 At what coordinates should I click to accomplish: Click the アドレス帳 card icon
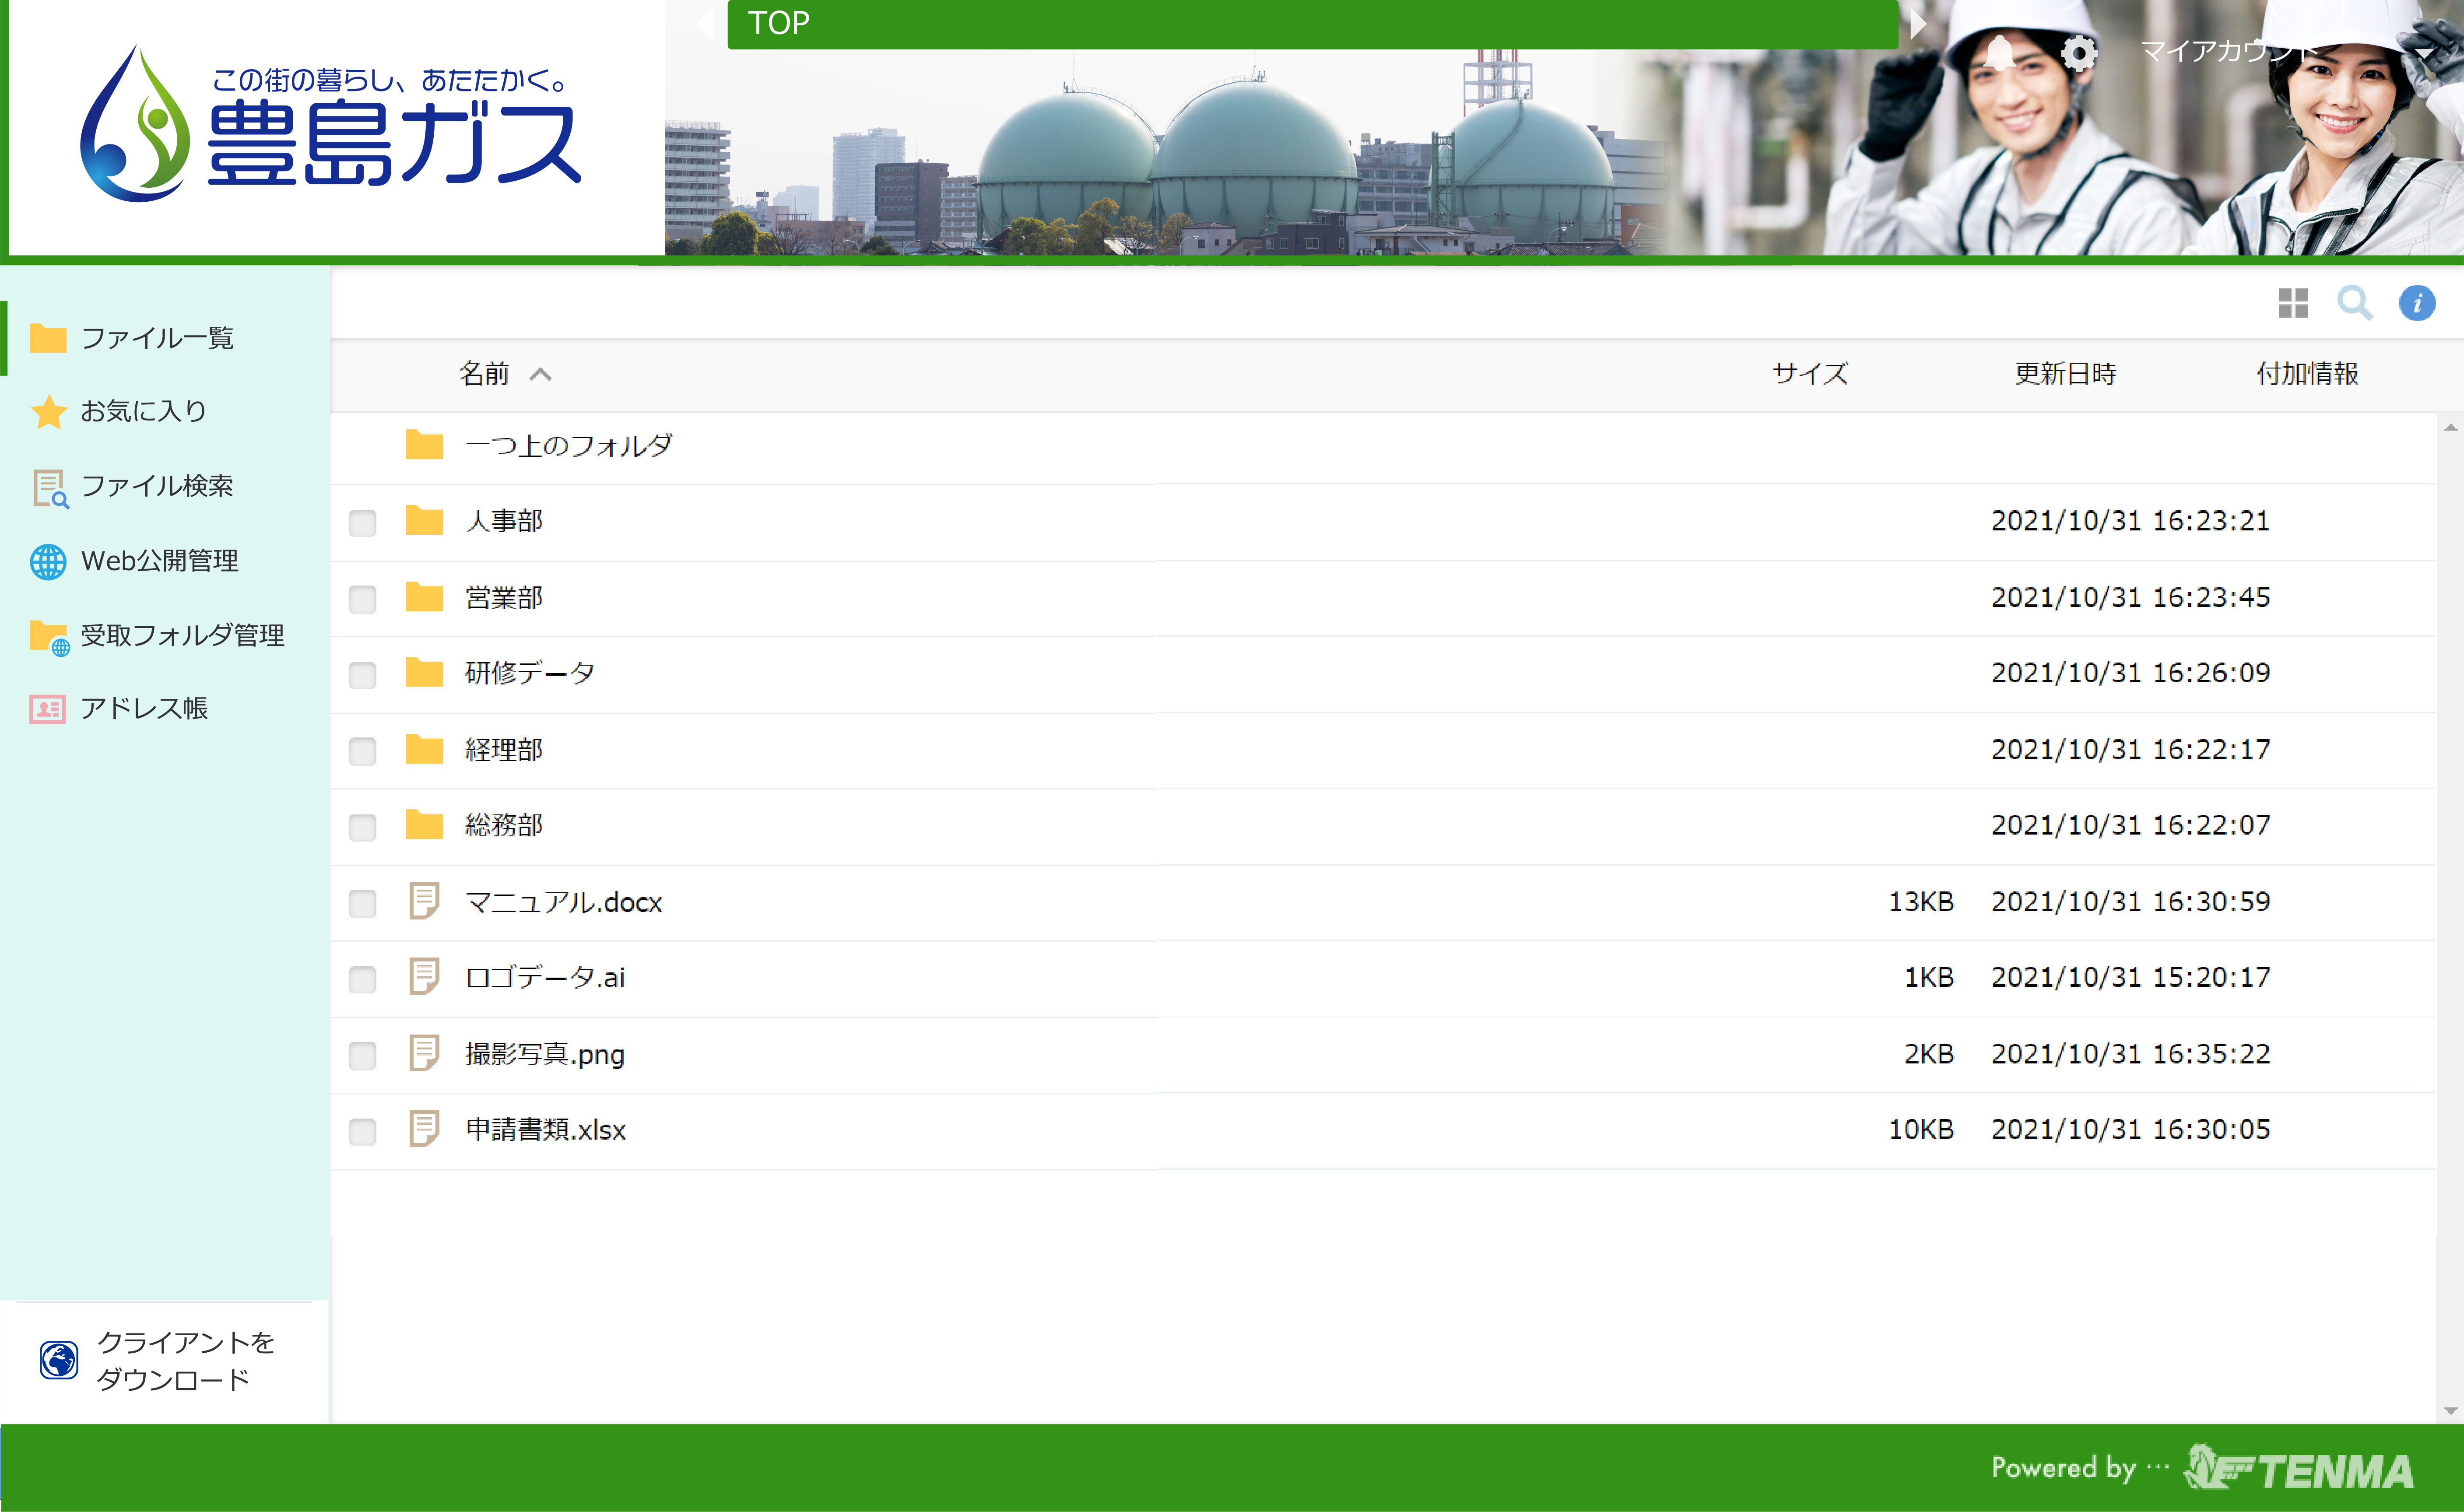48,709
